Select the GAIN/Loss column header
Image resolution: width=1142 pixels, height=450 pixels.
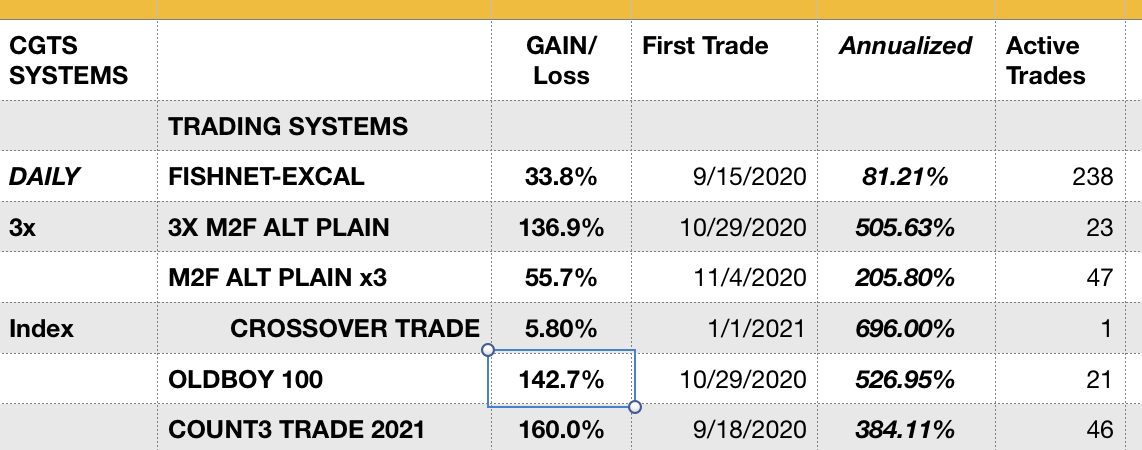[561, 61]
